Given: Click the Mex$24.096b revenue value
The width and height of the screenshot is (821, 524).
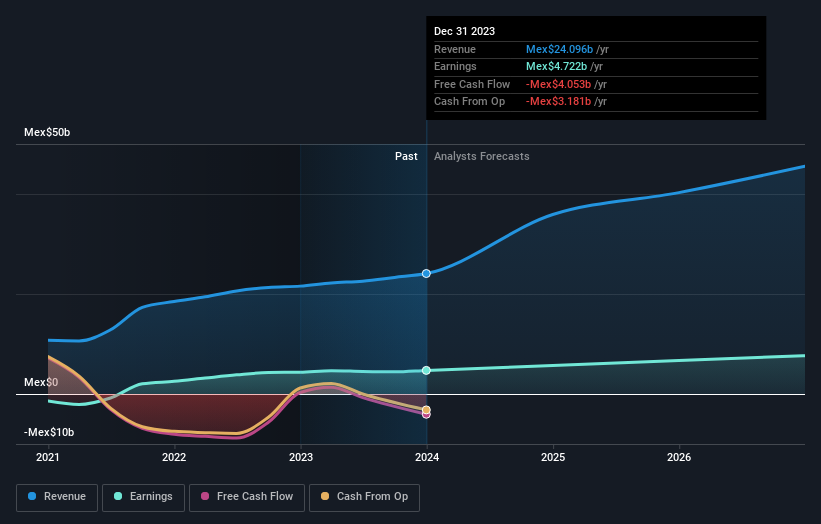Looking at the screenshot, I should (x=559, y=49).
